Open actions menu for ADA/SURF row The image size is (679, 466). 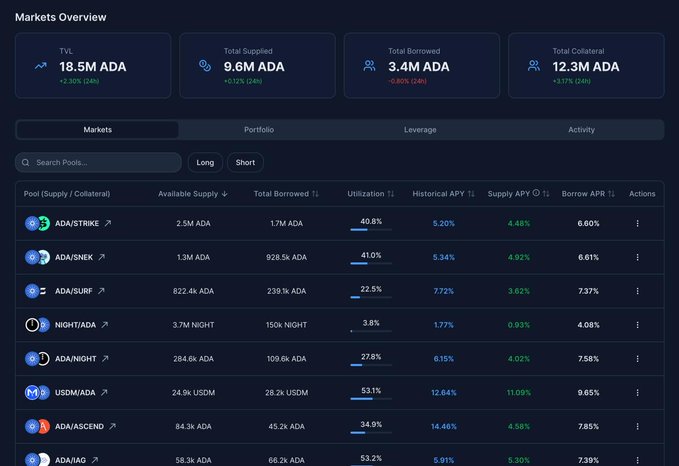click(x=637, y=291)
